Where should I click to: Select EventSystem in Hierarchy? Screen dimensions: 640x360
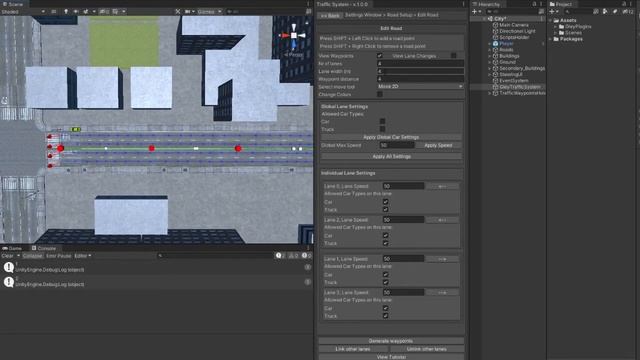(513, 80)
